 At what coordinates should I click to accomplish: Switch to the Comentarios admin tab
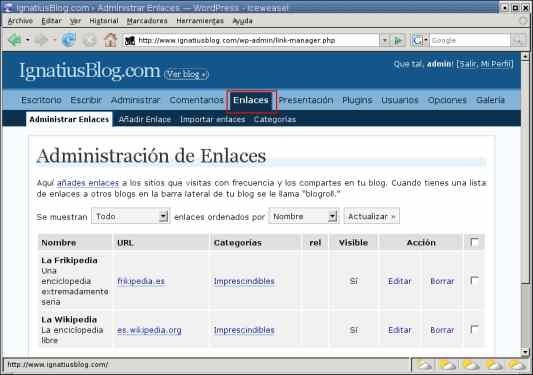pyautogui.click(x=196, y=100)
